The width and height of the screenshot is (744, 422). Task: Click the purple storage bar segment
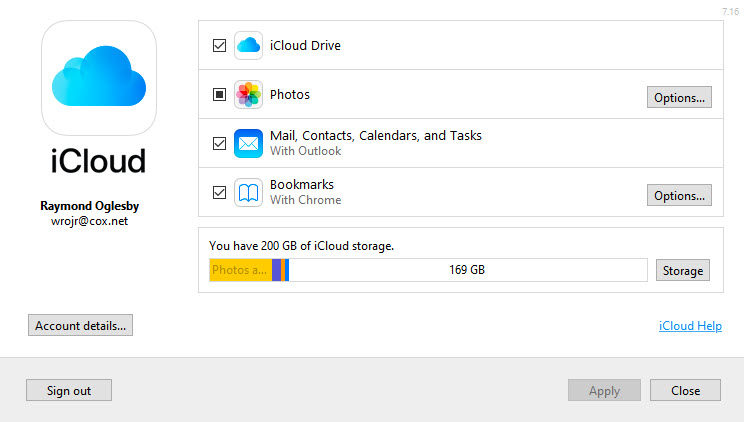(x=276, y=270)
